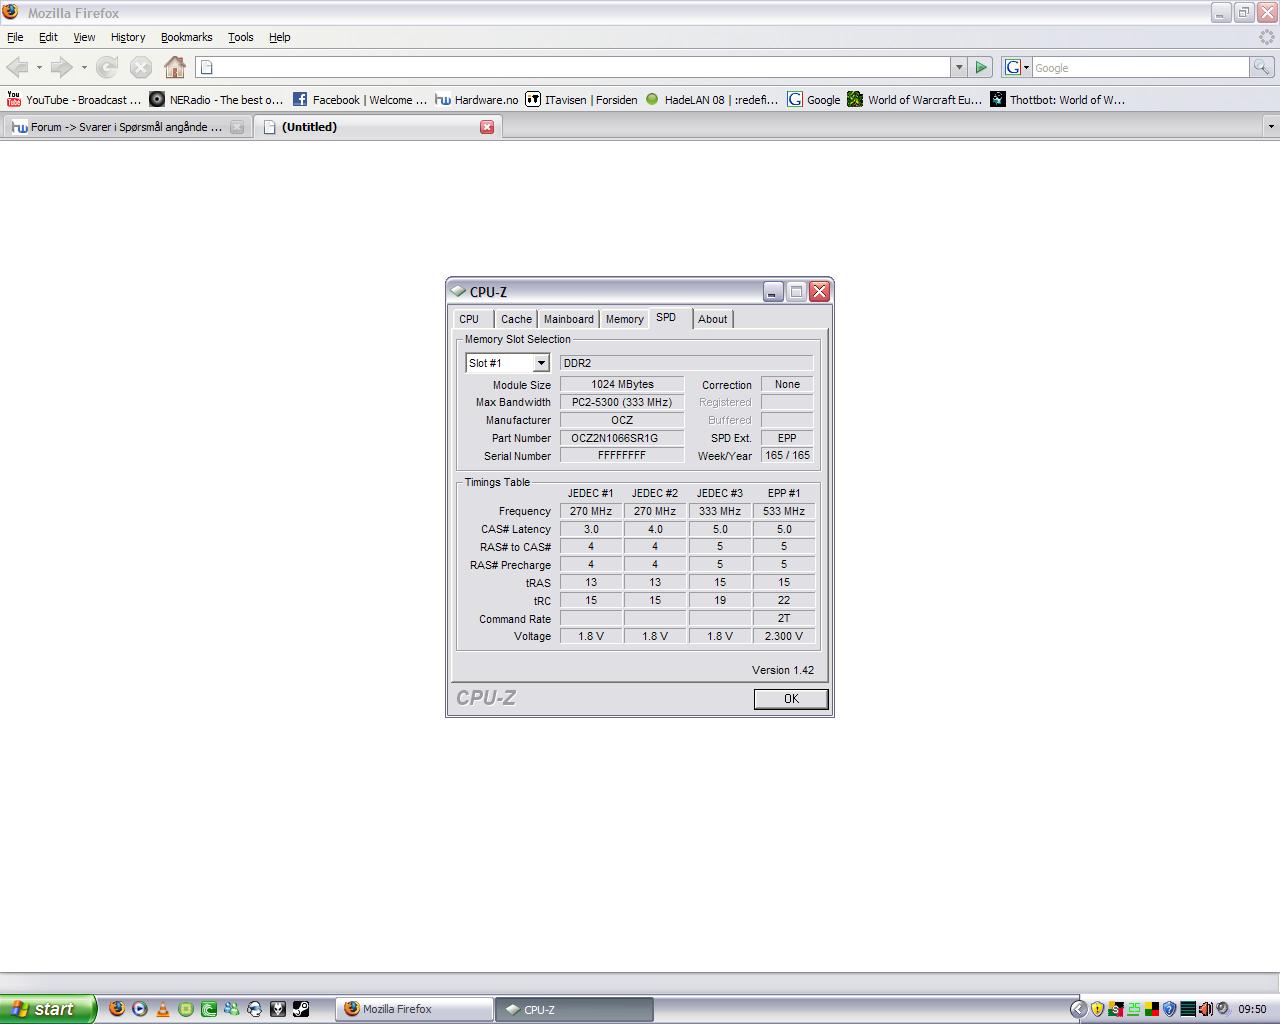The image size is (1280, 1024).
Task: Click the Firefox Forward arrow button
Action: click(x=61, y=67)
